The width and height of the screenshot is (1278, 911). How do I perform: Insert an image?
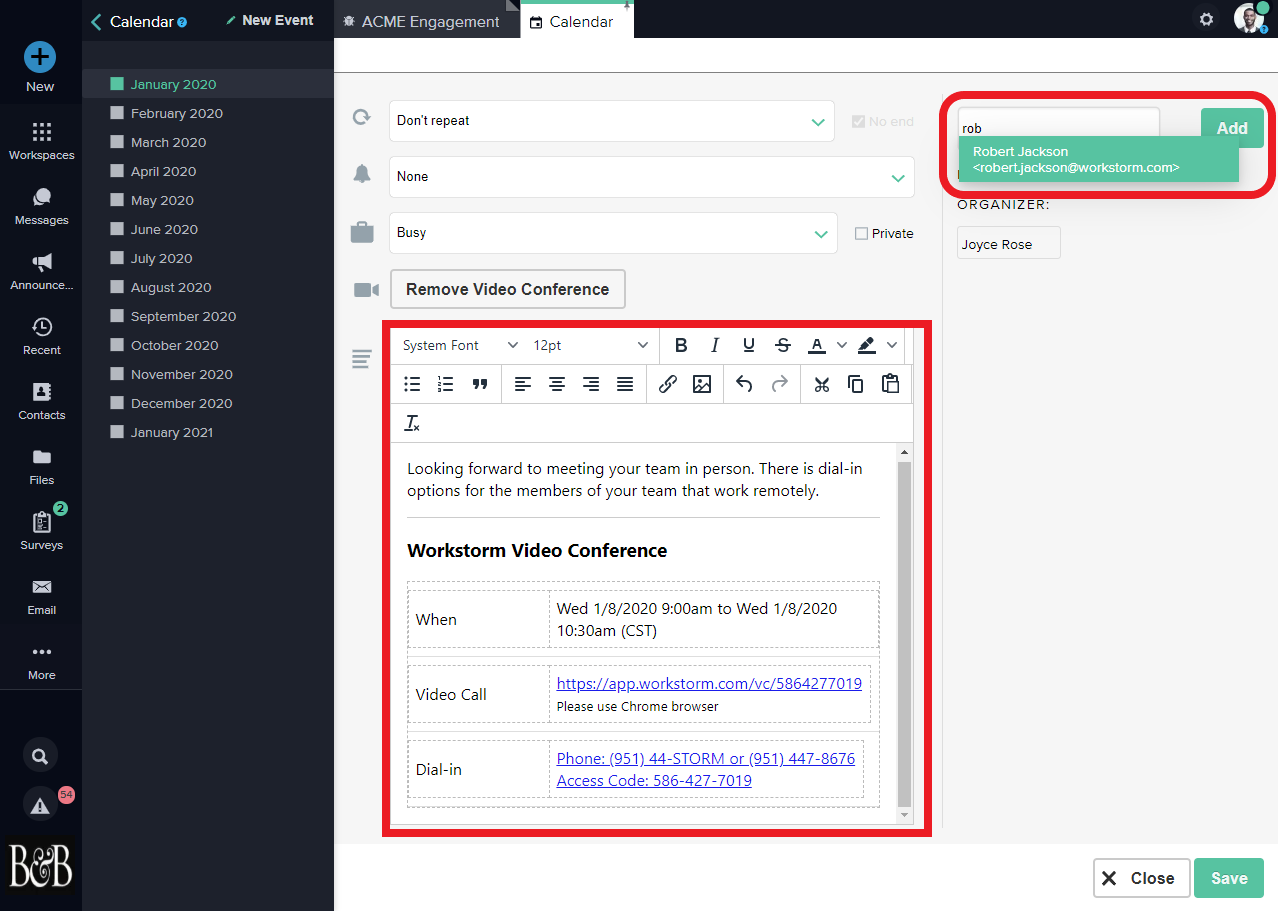tap(702, 384)
